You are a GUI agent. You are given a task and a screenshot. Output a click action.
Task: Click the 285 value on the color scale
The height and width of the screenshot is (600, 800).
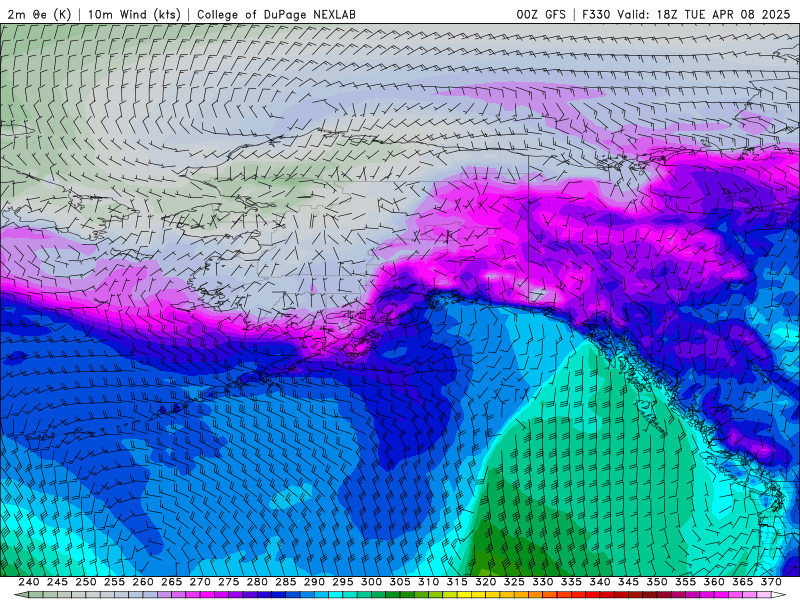[x=286, y=582]
